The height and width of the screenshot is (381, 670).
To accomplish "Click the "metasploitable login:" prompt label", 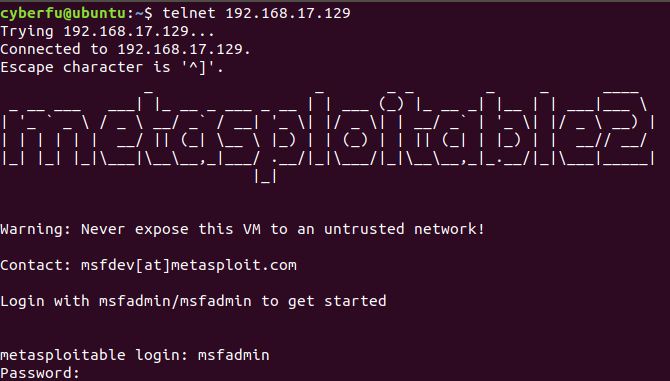I will click(94, 355).
